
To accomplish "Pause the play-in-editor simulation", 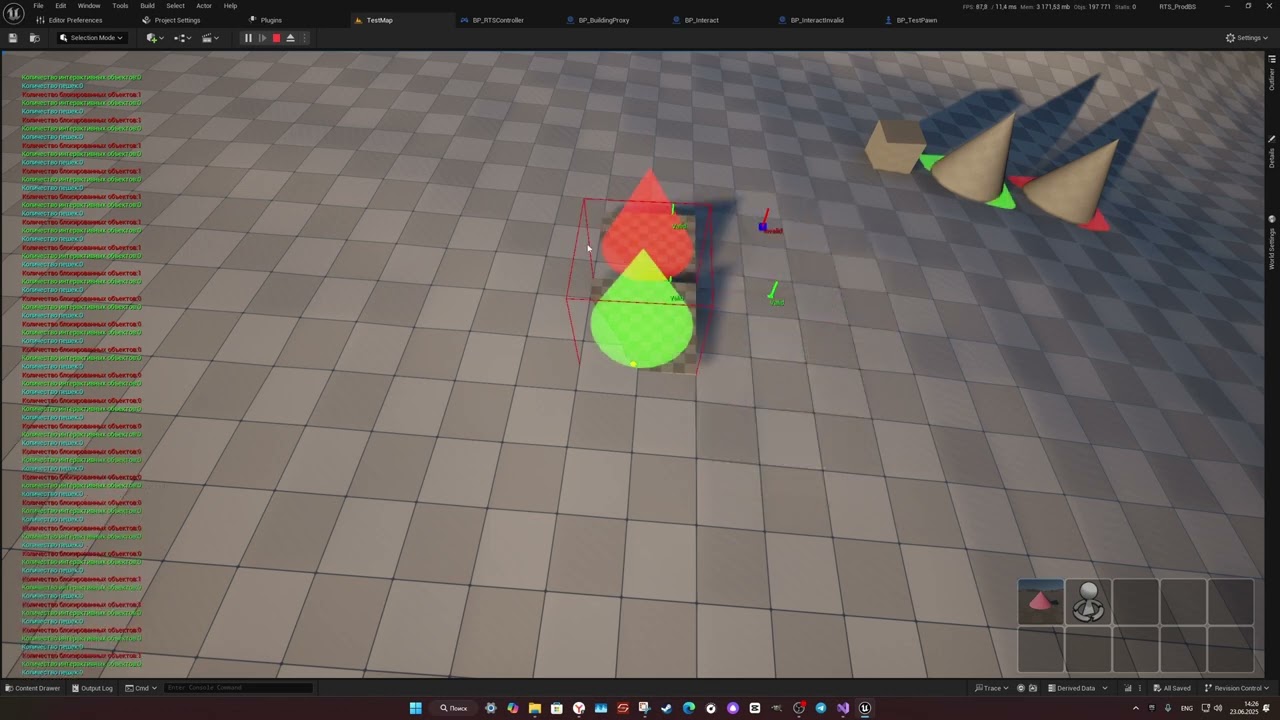I will click(248, 38).
